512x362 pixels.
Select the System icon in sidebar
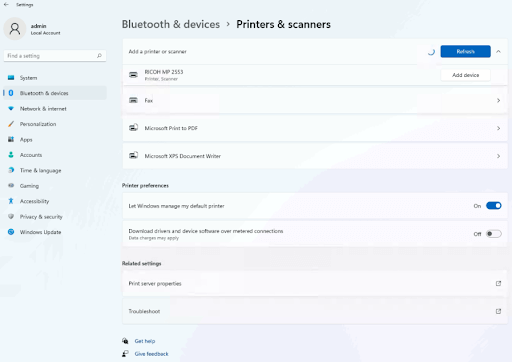coord(11,78)
